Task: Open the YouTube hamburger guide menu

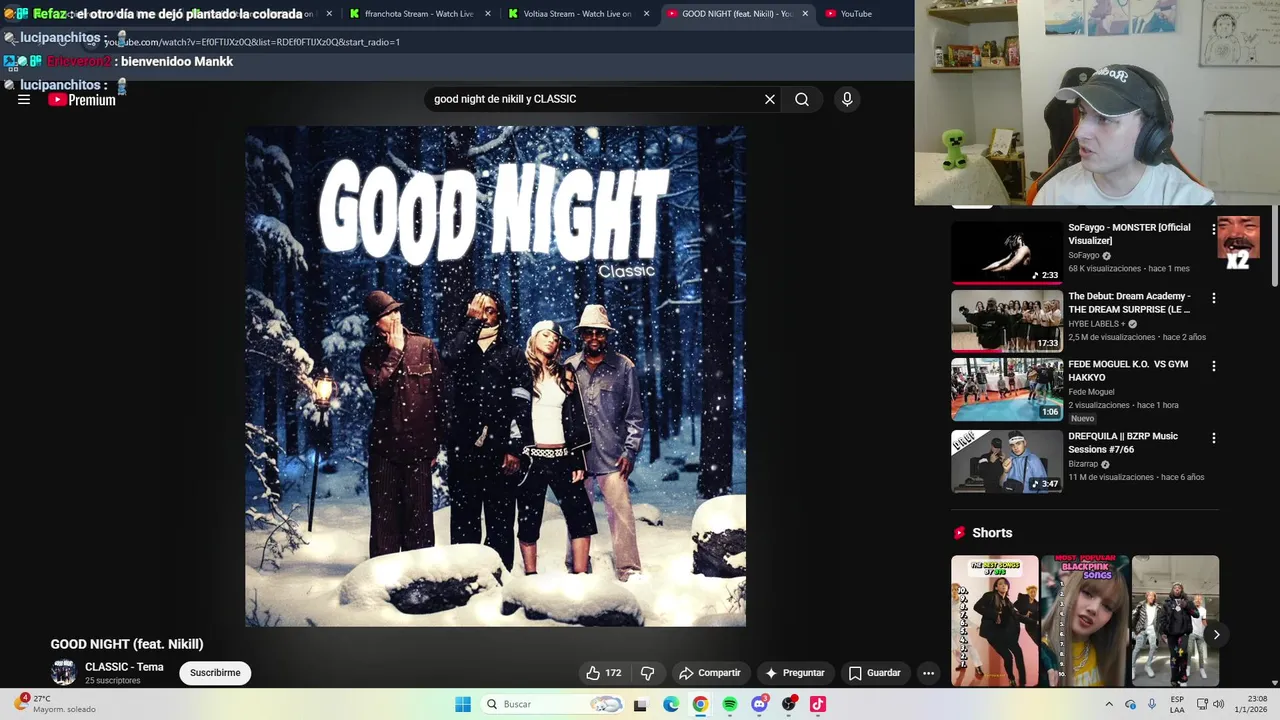Action: (24, 99)
